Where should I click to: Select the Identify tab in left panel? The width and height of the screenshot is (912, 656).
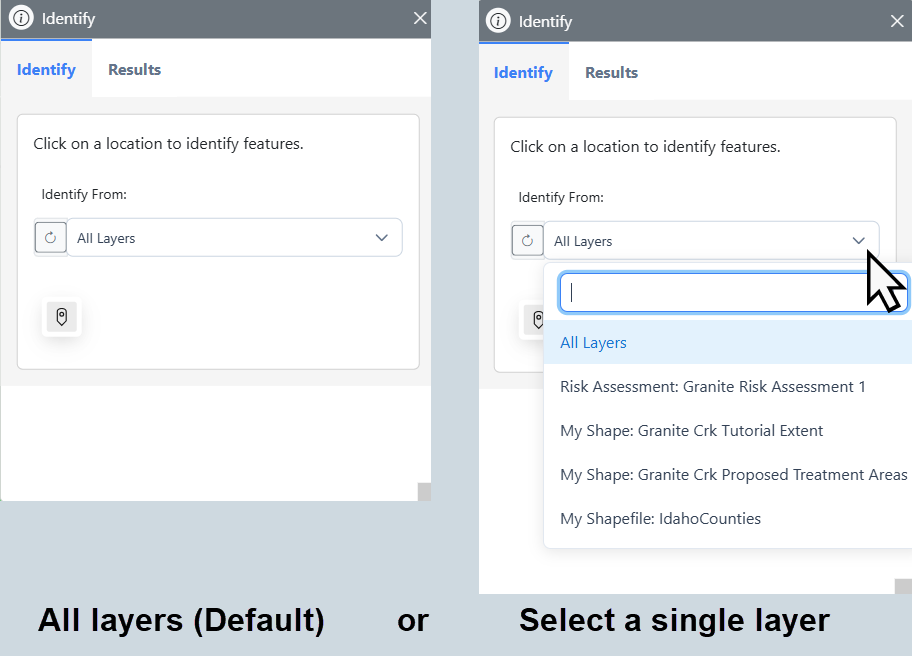pyautogui.click(x=46, y=69)
